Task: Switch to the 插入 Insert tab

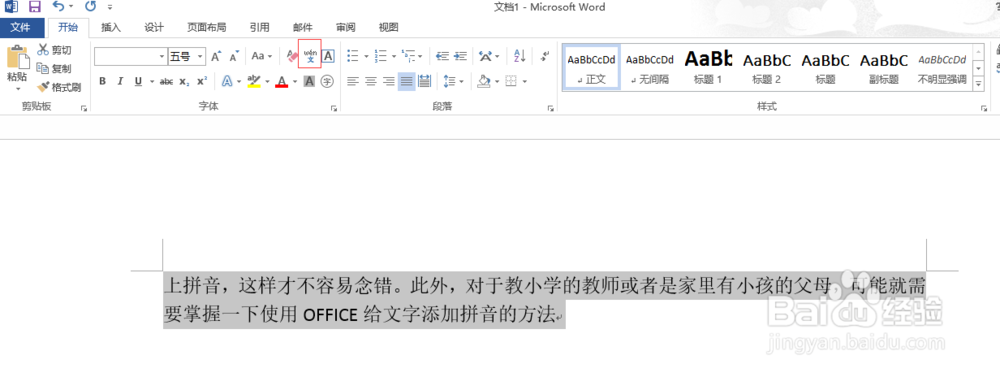Action: (x=111, y=27)
